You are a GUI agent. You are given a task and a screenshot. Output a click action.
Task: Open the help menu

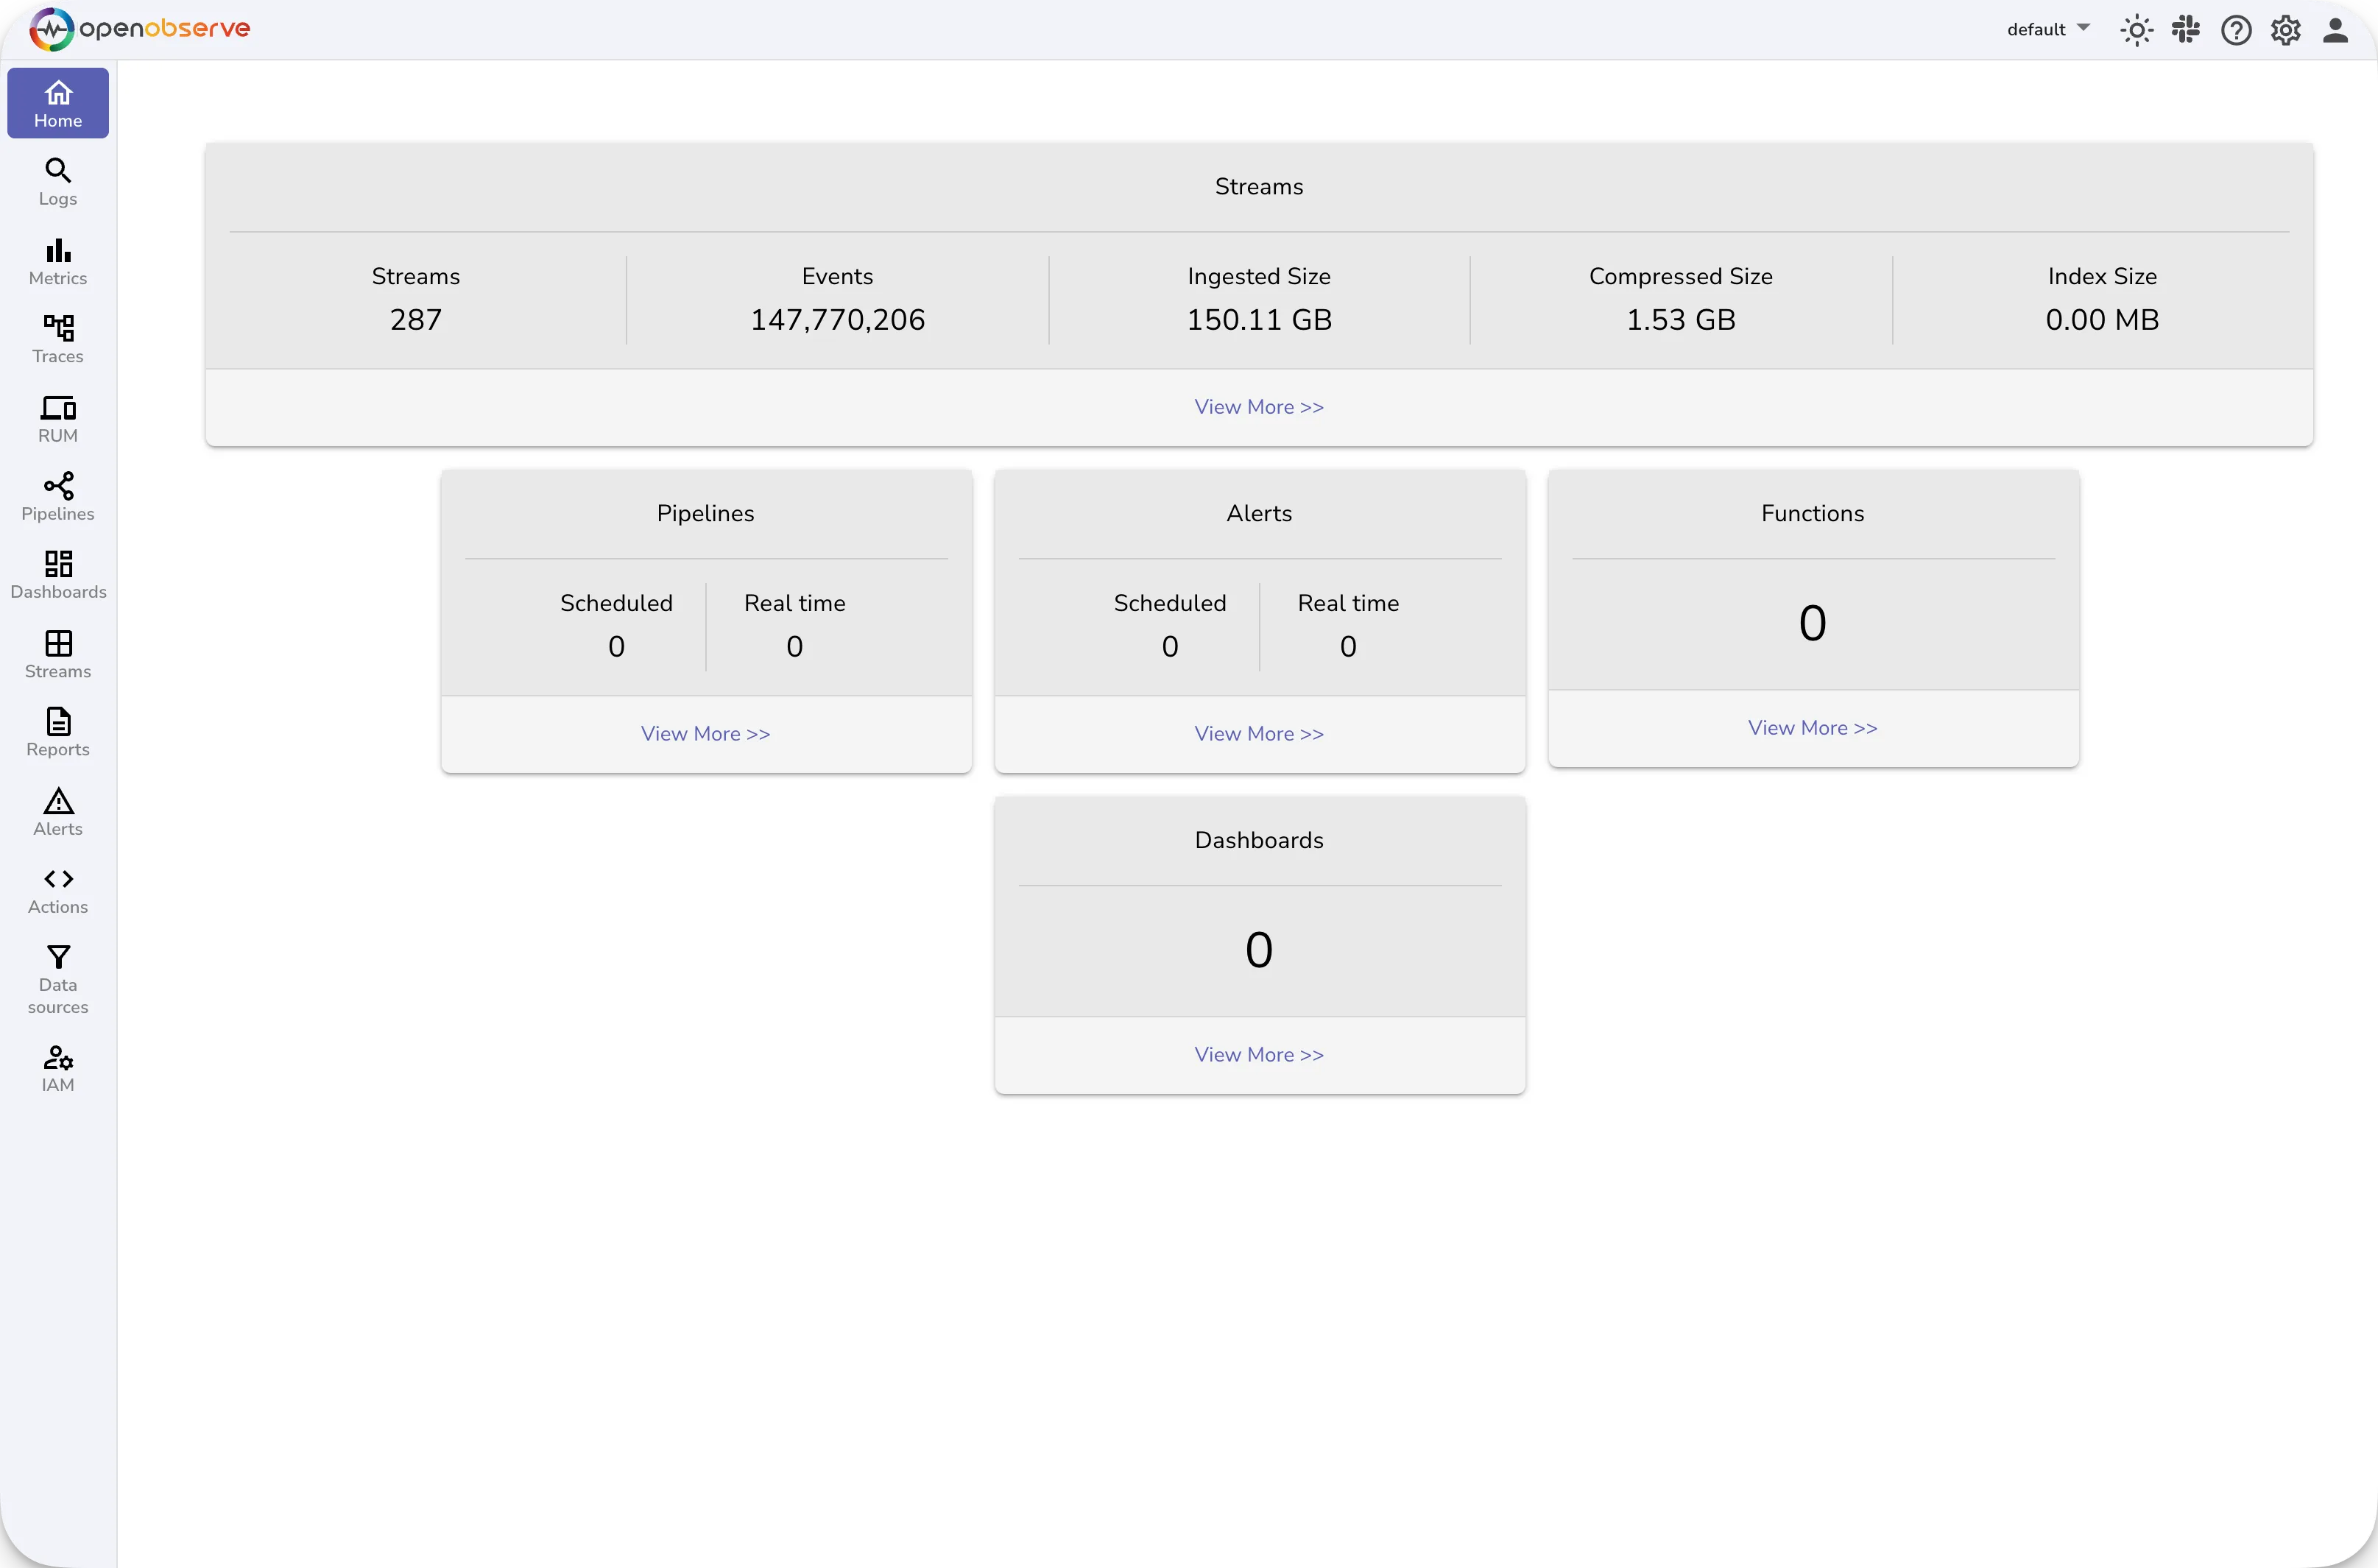coord(2236,30)
